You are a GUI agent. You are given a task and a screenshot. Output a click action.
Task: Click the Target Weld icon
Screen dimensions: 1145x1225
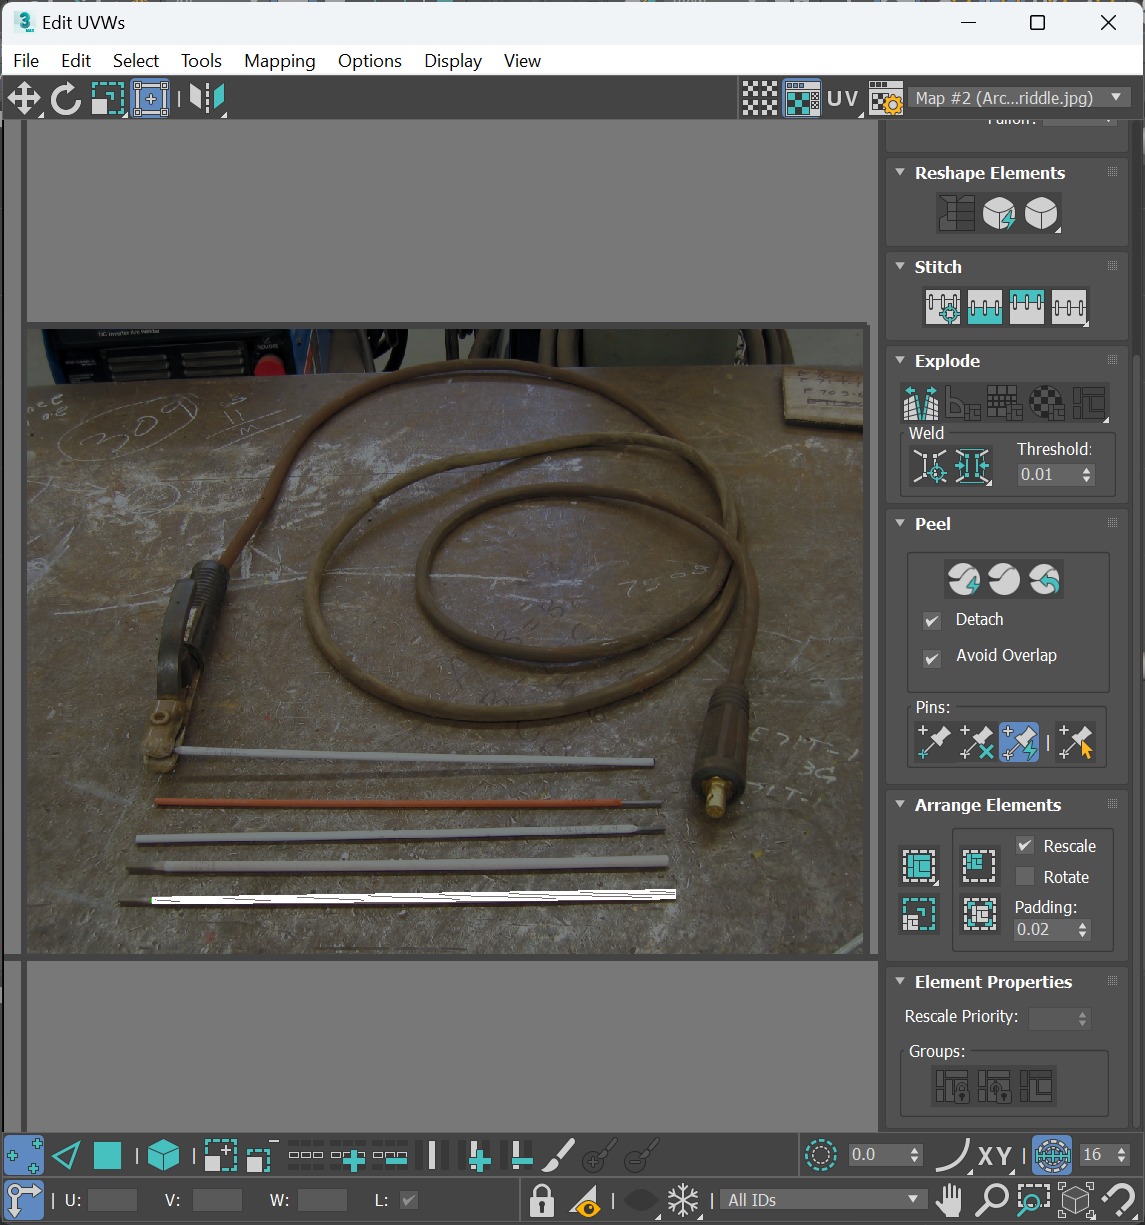(930, 467)
